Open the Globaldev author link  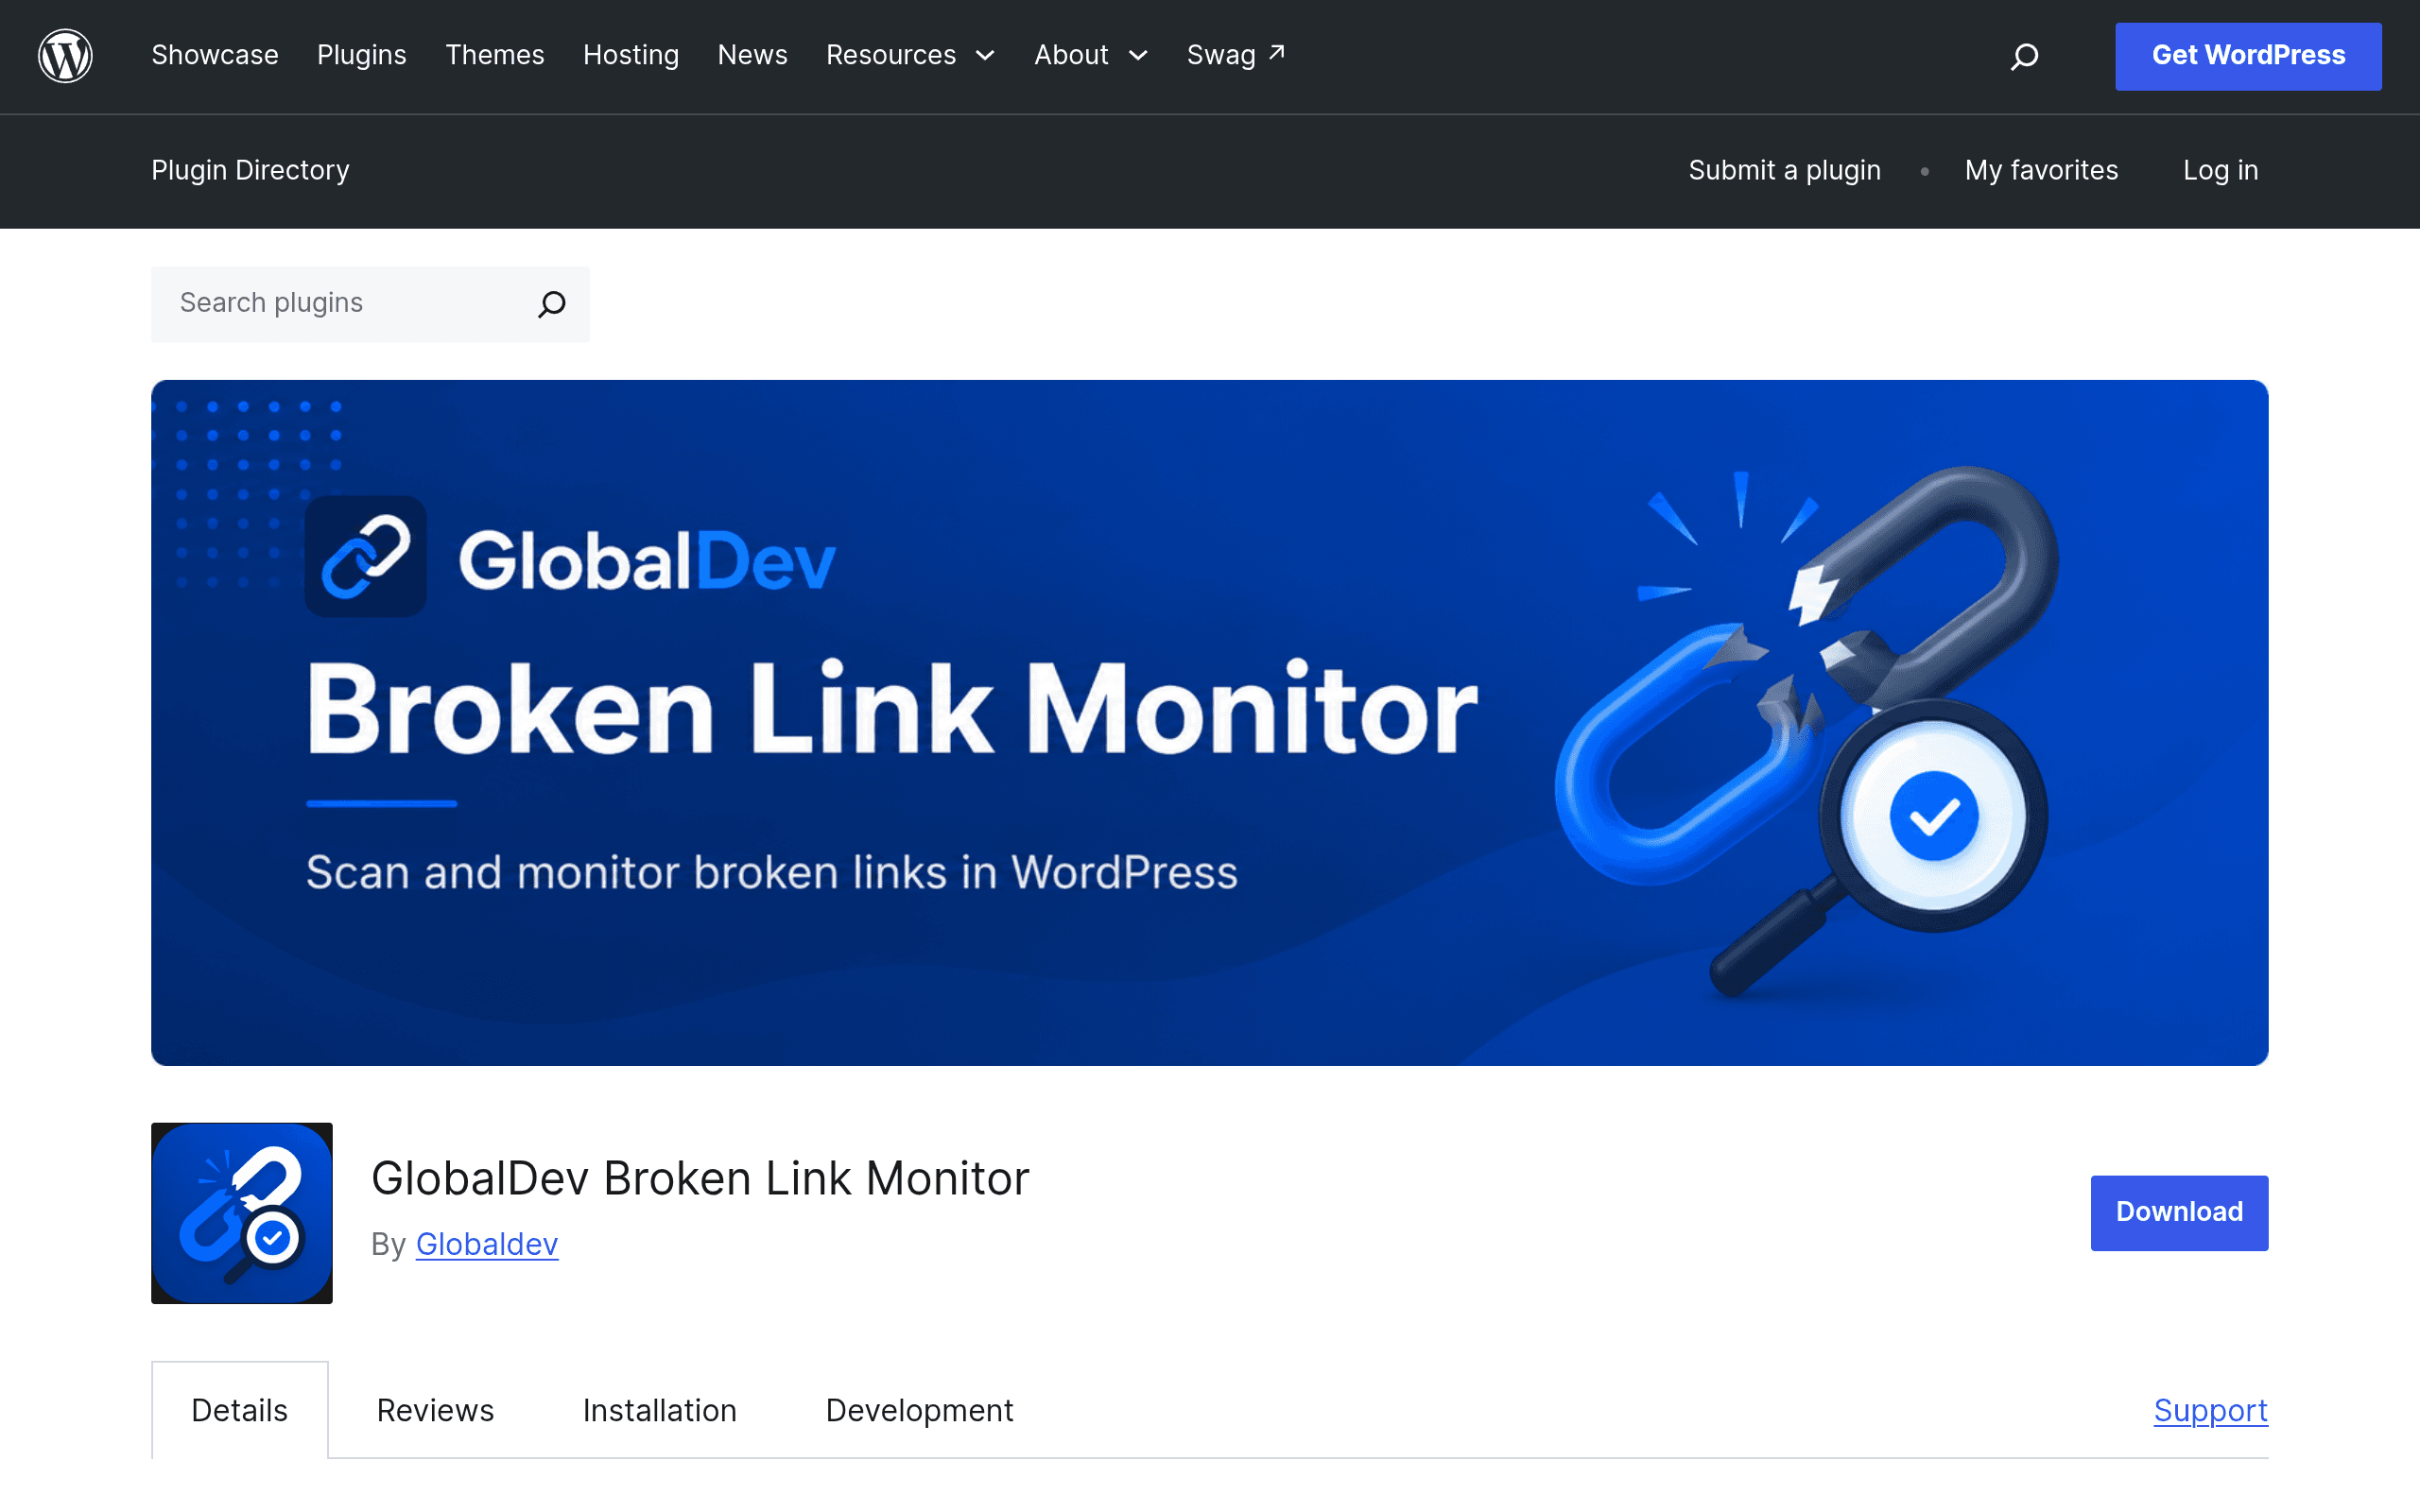point(487,1244)
